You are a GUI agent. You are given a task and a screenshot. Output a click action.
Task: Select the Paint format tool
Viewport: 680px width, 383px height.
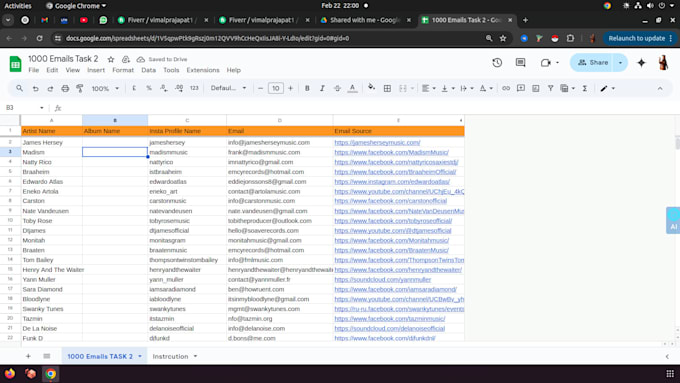[x=80, y=88]
